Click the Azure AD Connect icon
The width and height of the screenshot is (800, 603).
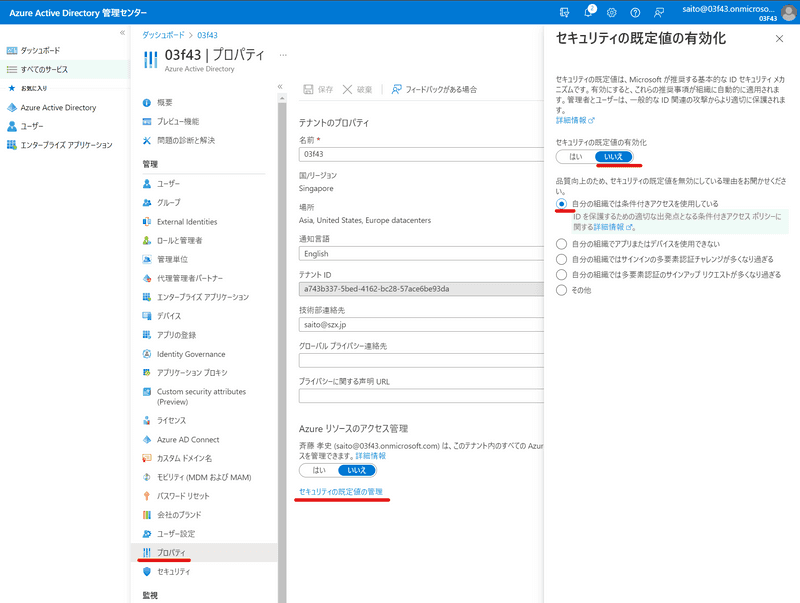[x=147, y=439]
